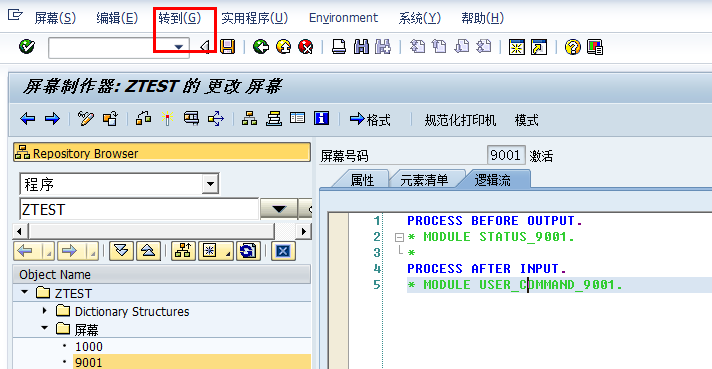
Task: Collapse all nodes in the object tree
Action: click(148, 251)
